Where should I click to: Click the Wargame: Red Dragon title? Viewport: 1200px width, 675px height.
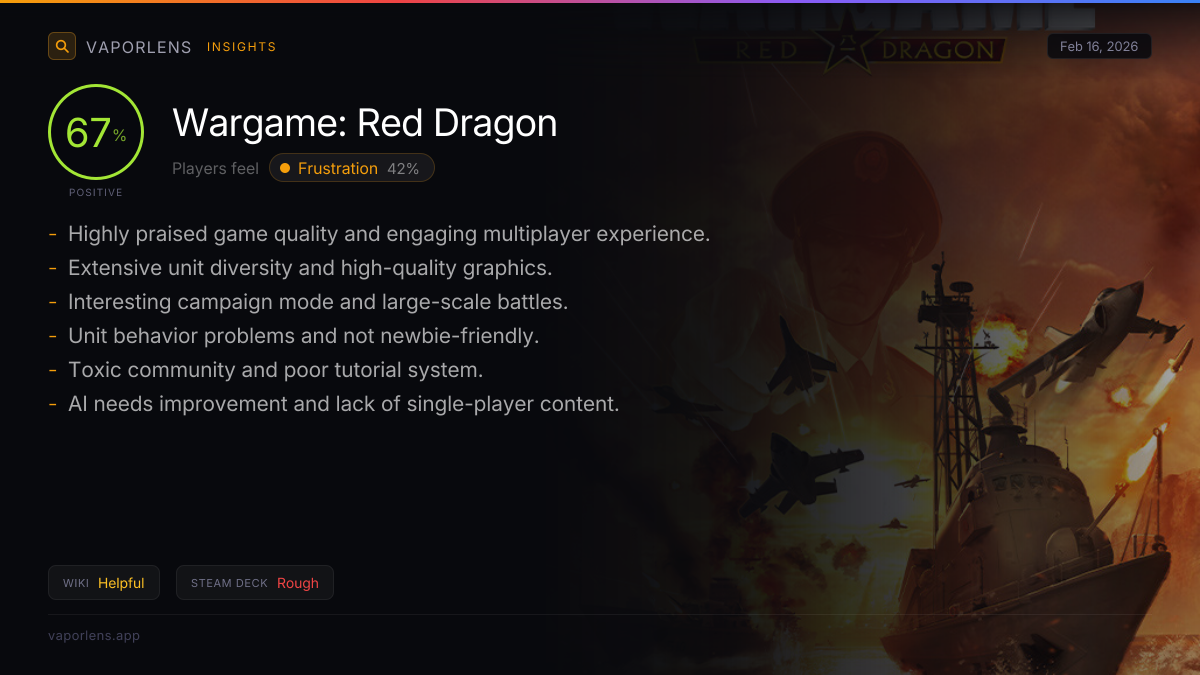[x=365, y=123]
